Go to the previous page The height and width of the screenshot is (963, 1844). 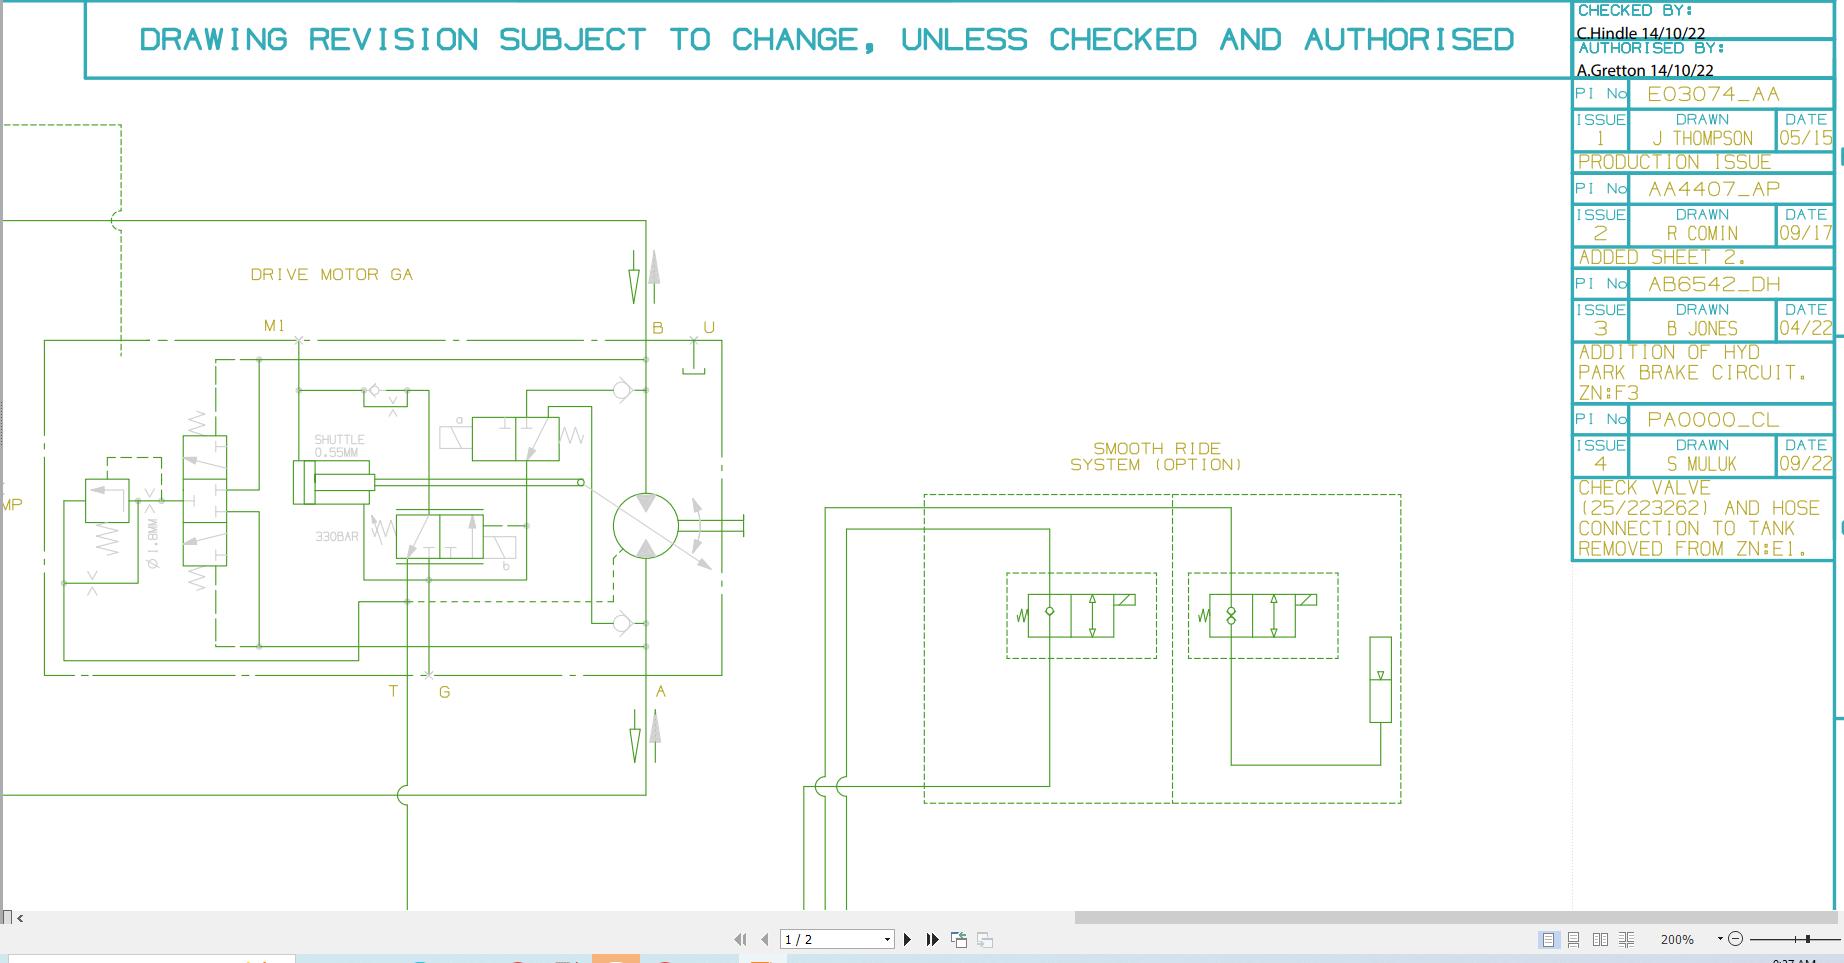click(x=764, y=939)
